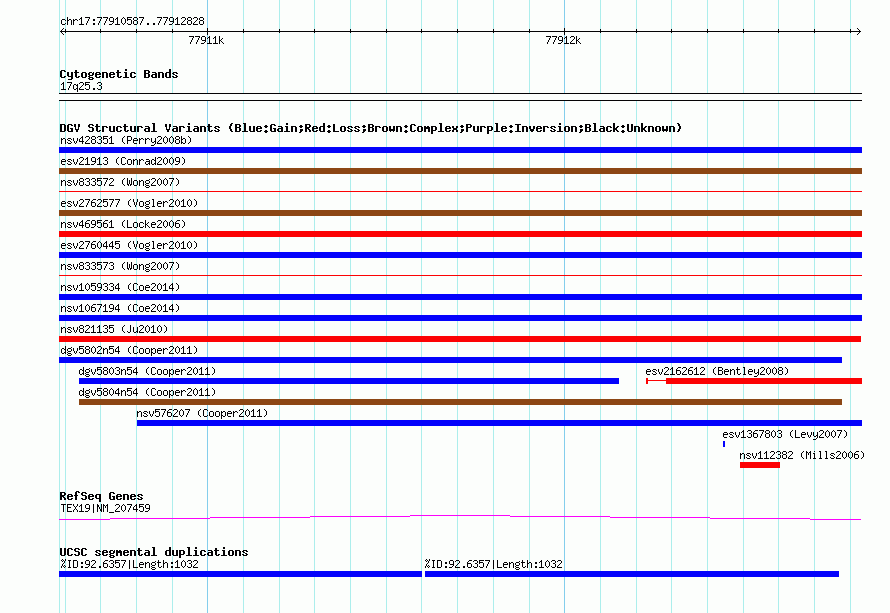Click dgv5802n54 (Cooper2011) variant label

point(129,350)
